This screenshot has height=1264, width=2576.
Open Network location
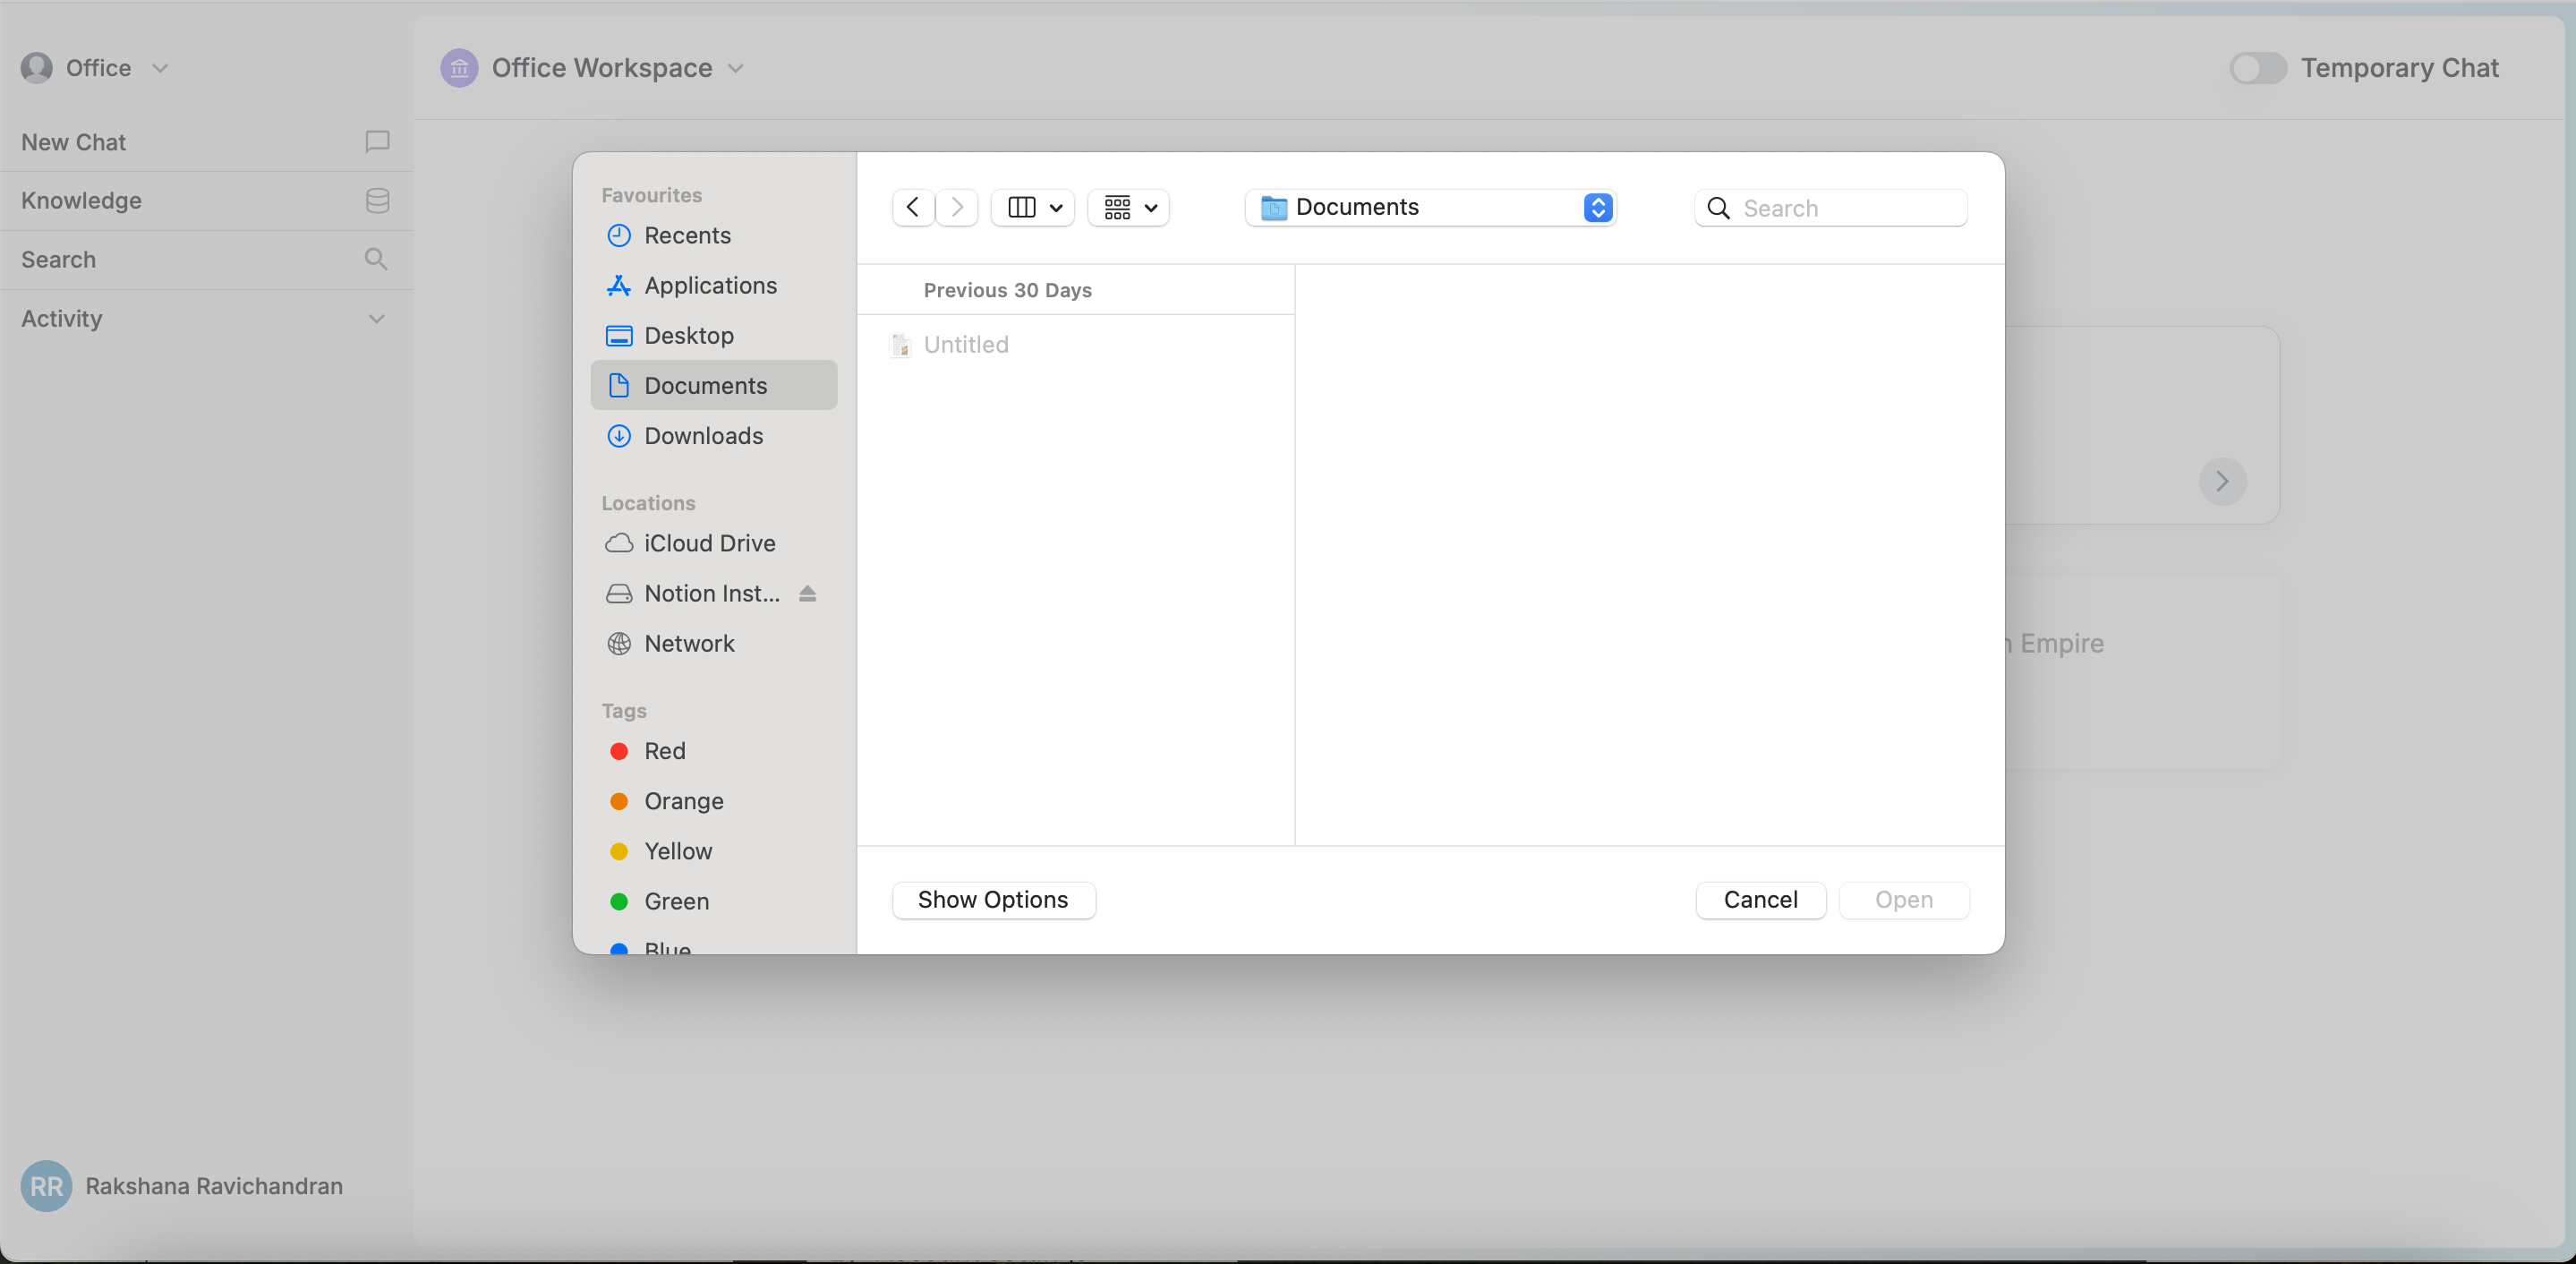tap(714, 643)
